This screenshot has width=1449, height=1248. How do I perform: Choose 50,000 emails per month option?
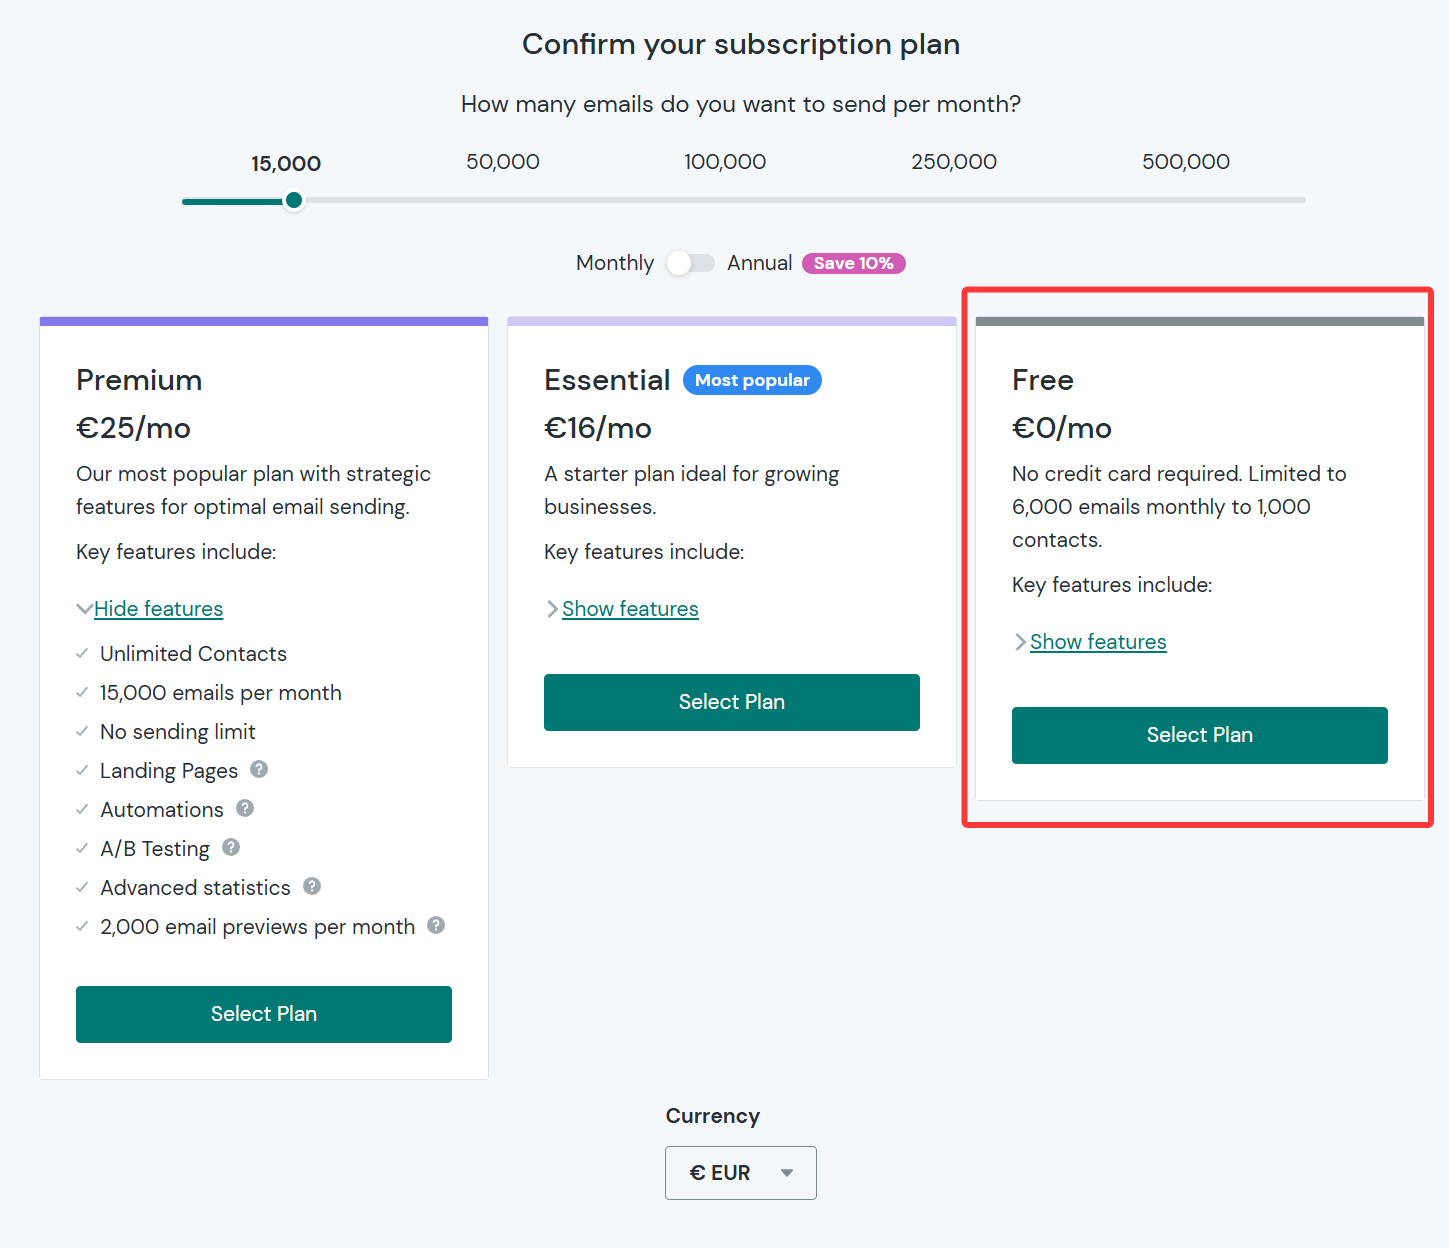tap(503, 162)
